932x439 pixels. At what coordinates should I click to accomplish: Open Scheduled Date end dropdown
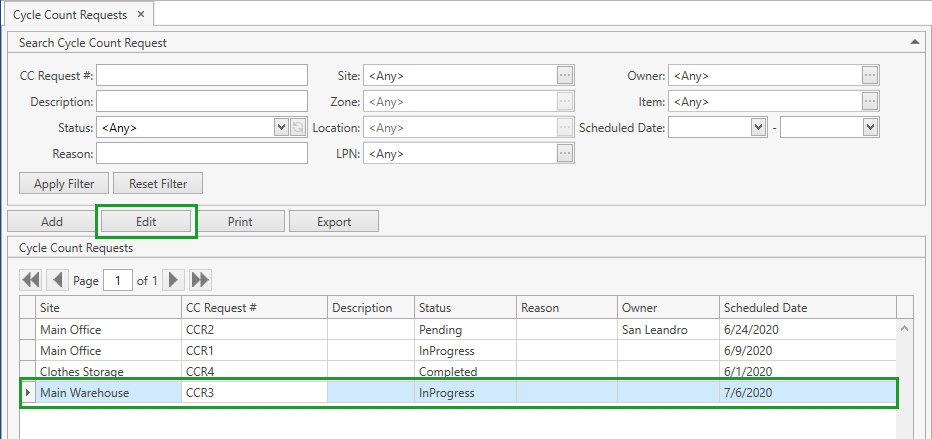[x=870, y=128]
